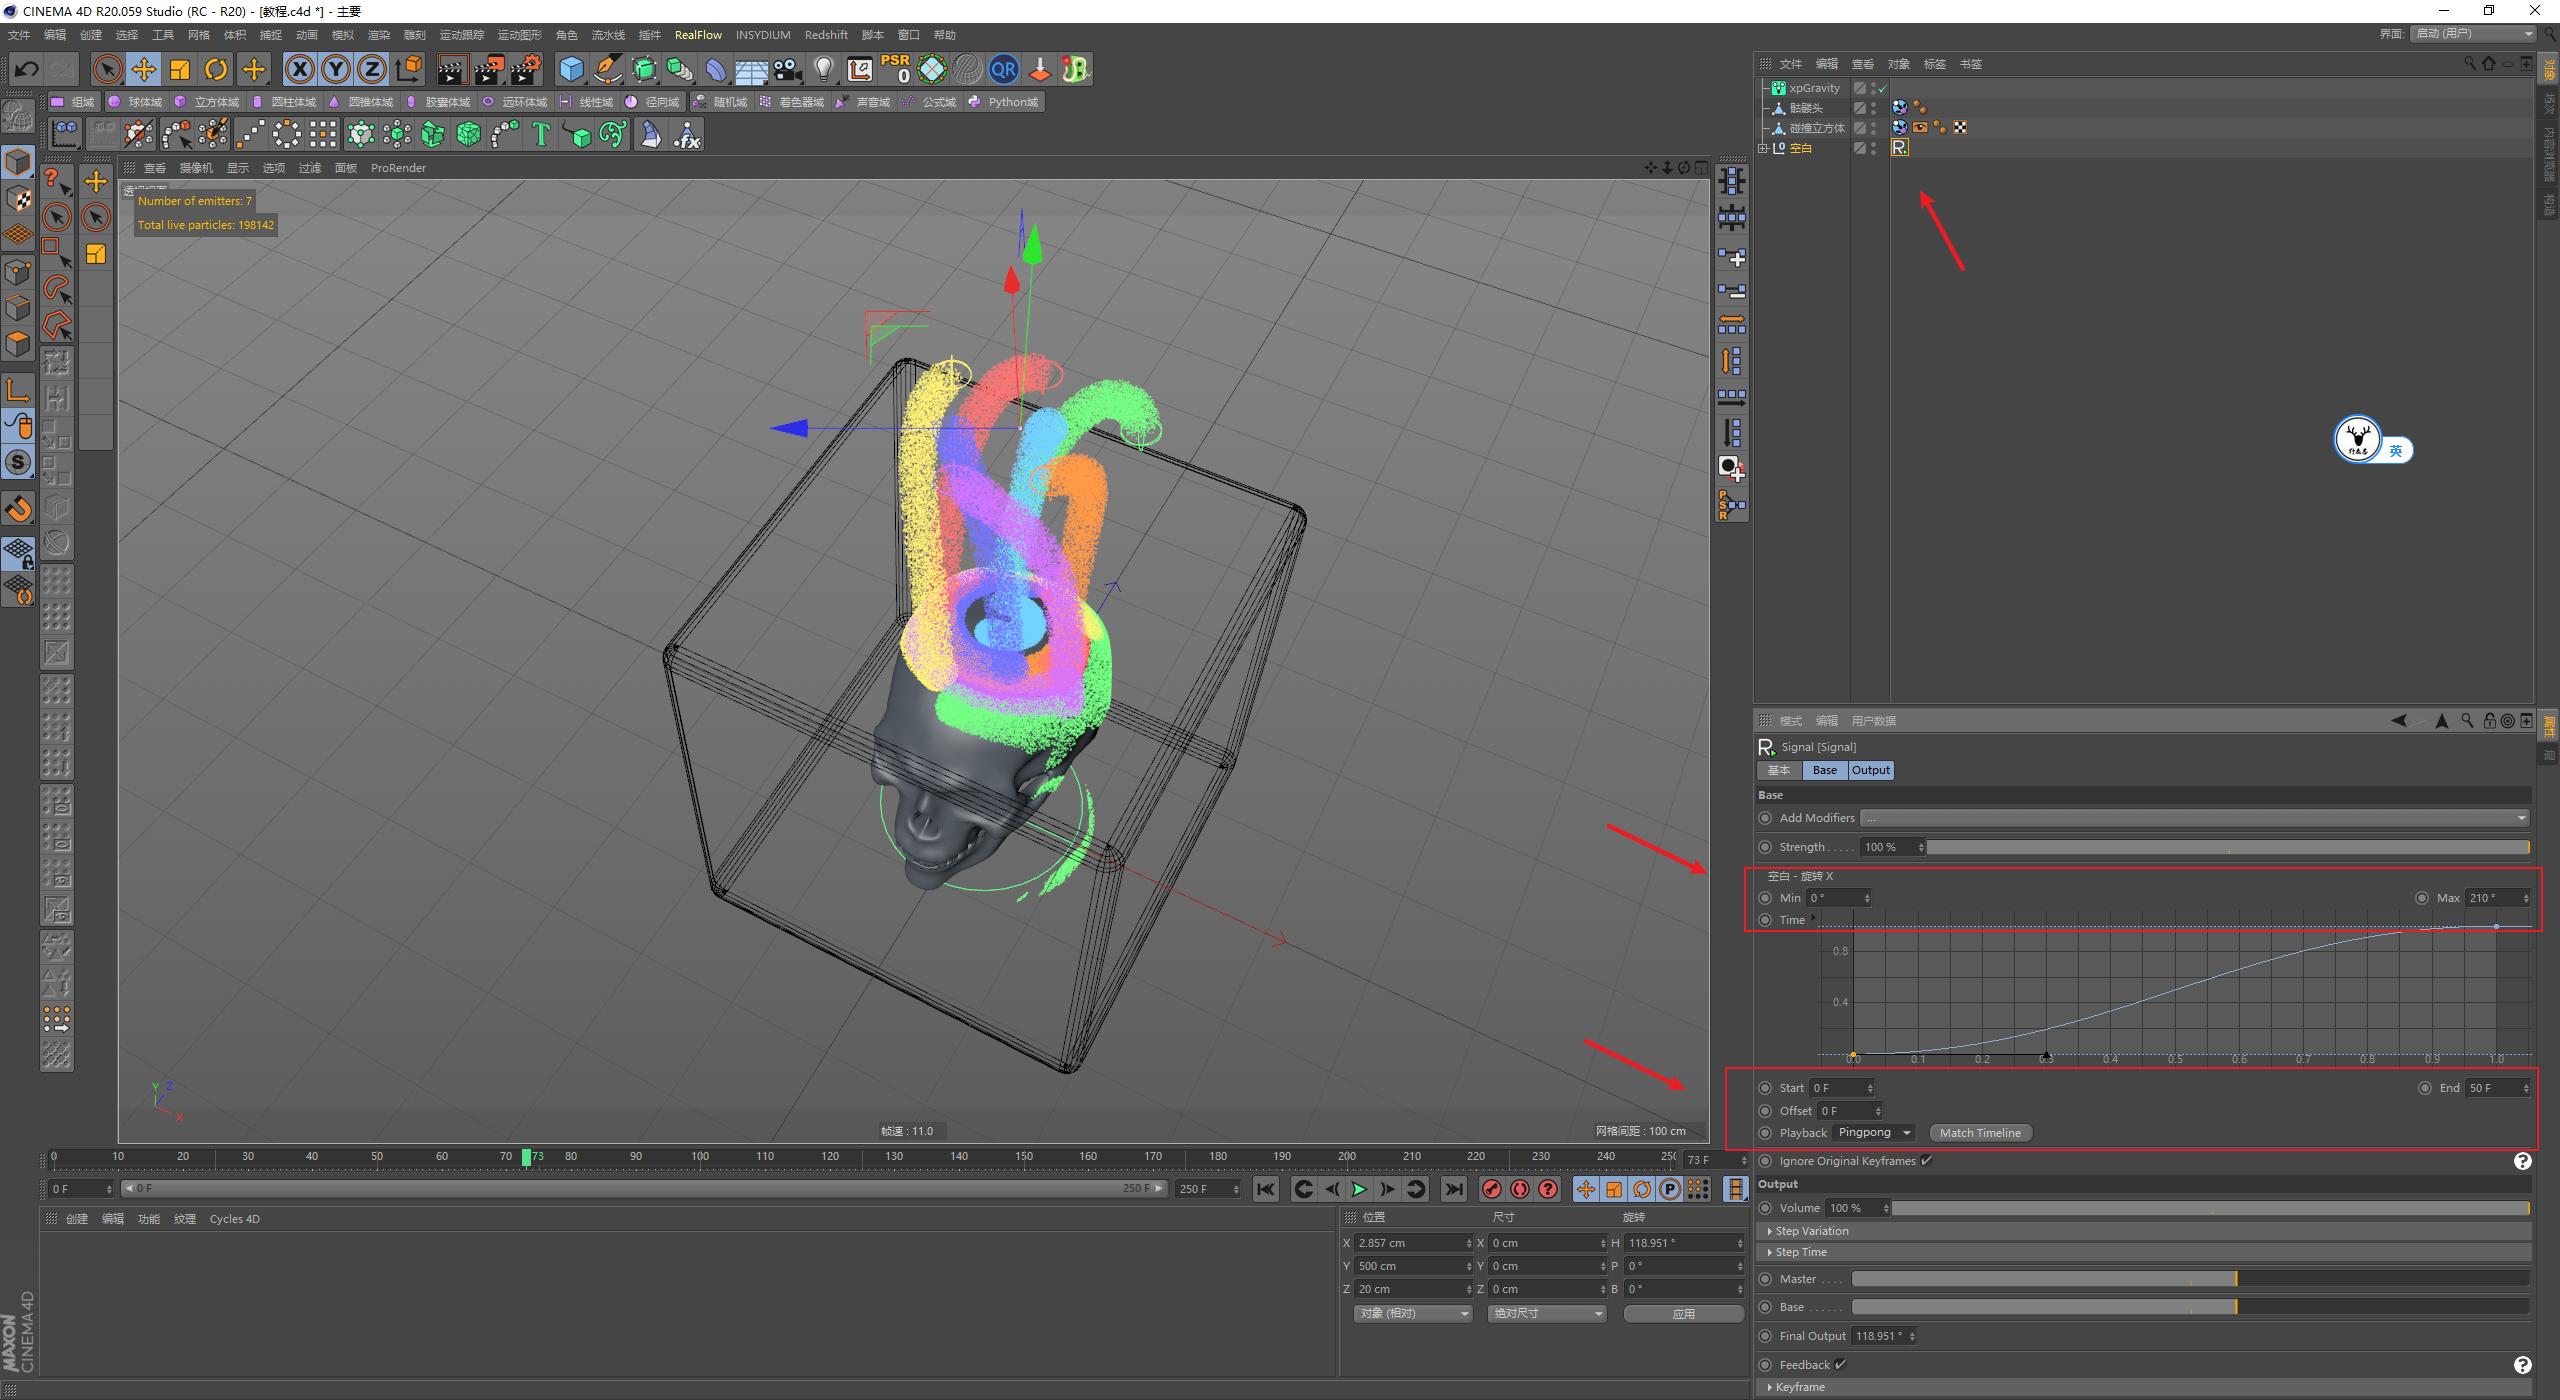Click the Undo icon
The image size is (2560, 1400).
26,69
